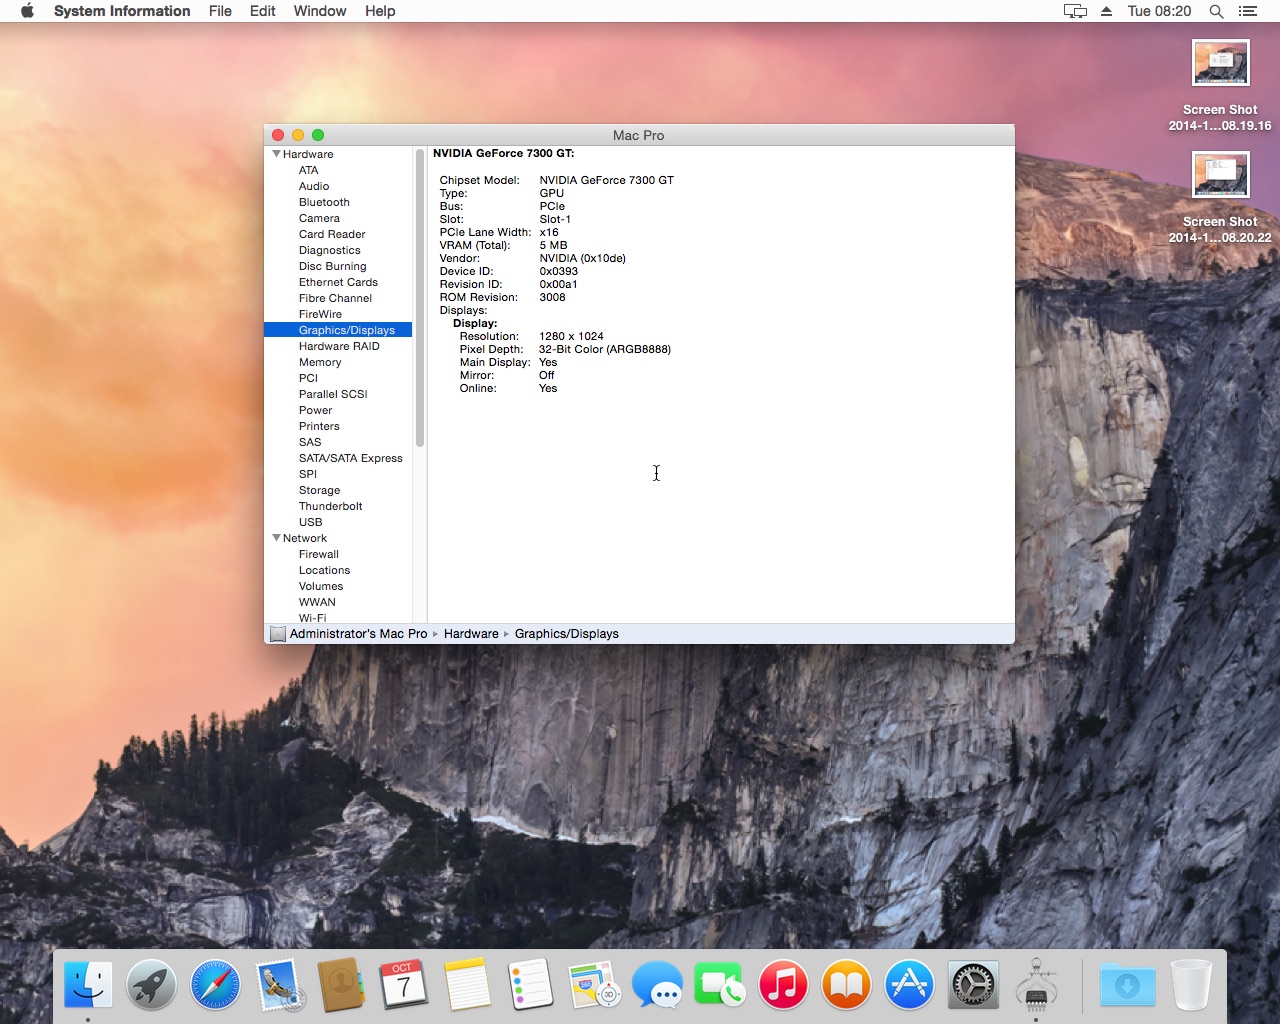Viewport: 1280px width, 1024px height.
Task: Open the Apple menu
Action: [27, 11]
